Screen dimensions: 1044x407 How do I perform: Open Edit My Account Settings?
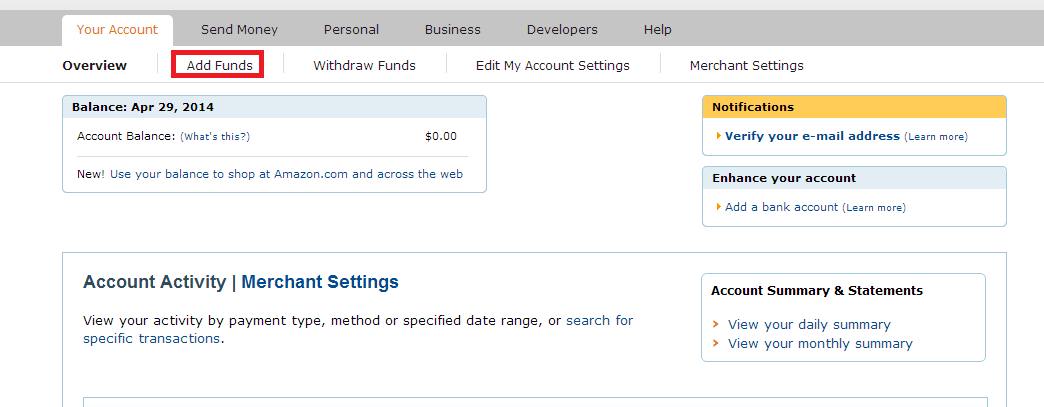click(553, 65)
